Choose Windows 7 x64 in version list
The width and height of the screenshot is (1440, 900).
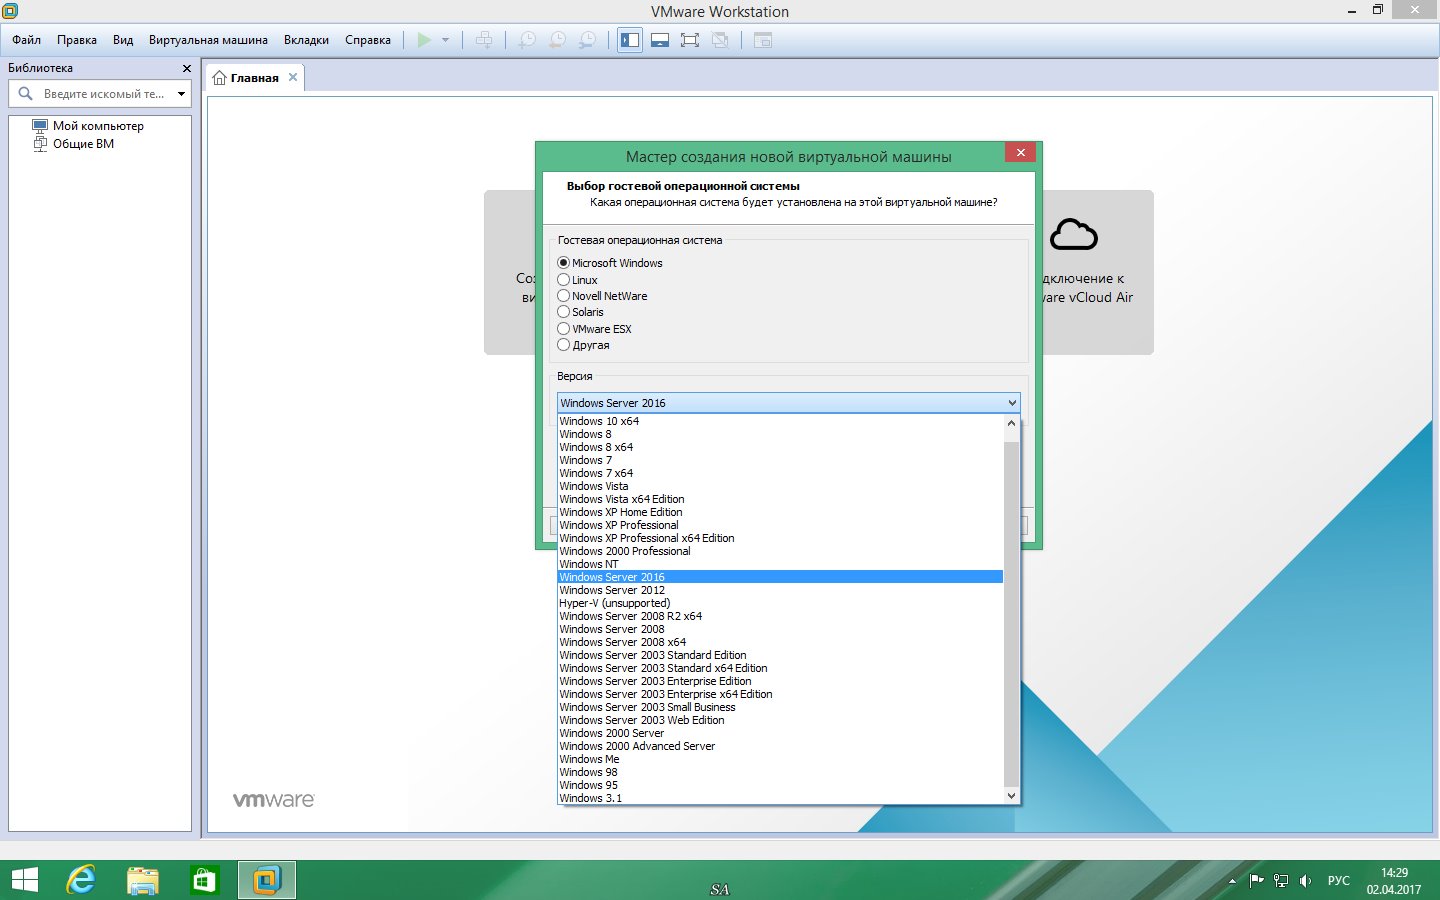(780, 473)
